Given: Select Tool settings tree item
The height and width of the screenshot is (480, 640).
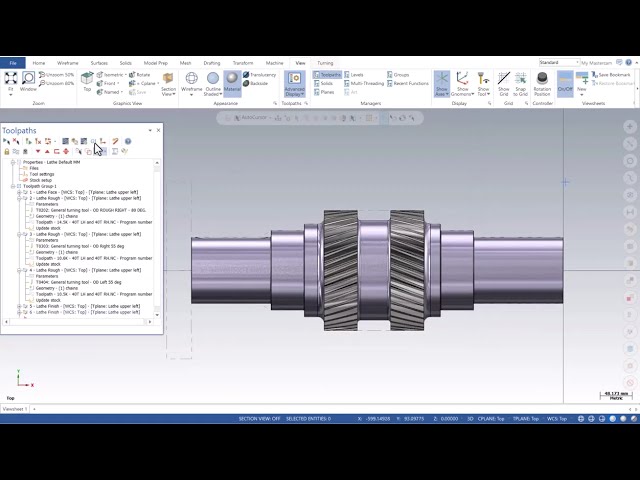Looking at the screenshot, I should [x=42, y=174].
